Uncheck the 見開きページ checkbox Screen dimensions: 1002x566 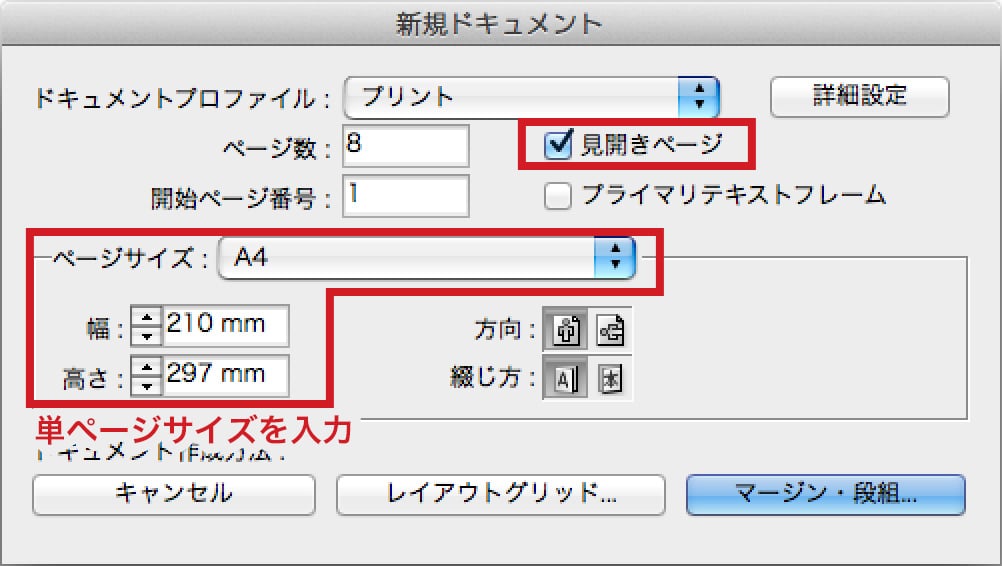point(557,146)
